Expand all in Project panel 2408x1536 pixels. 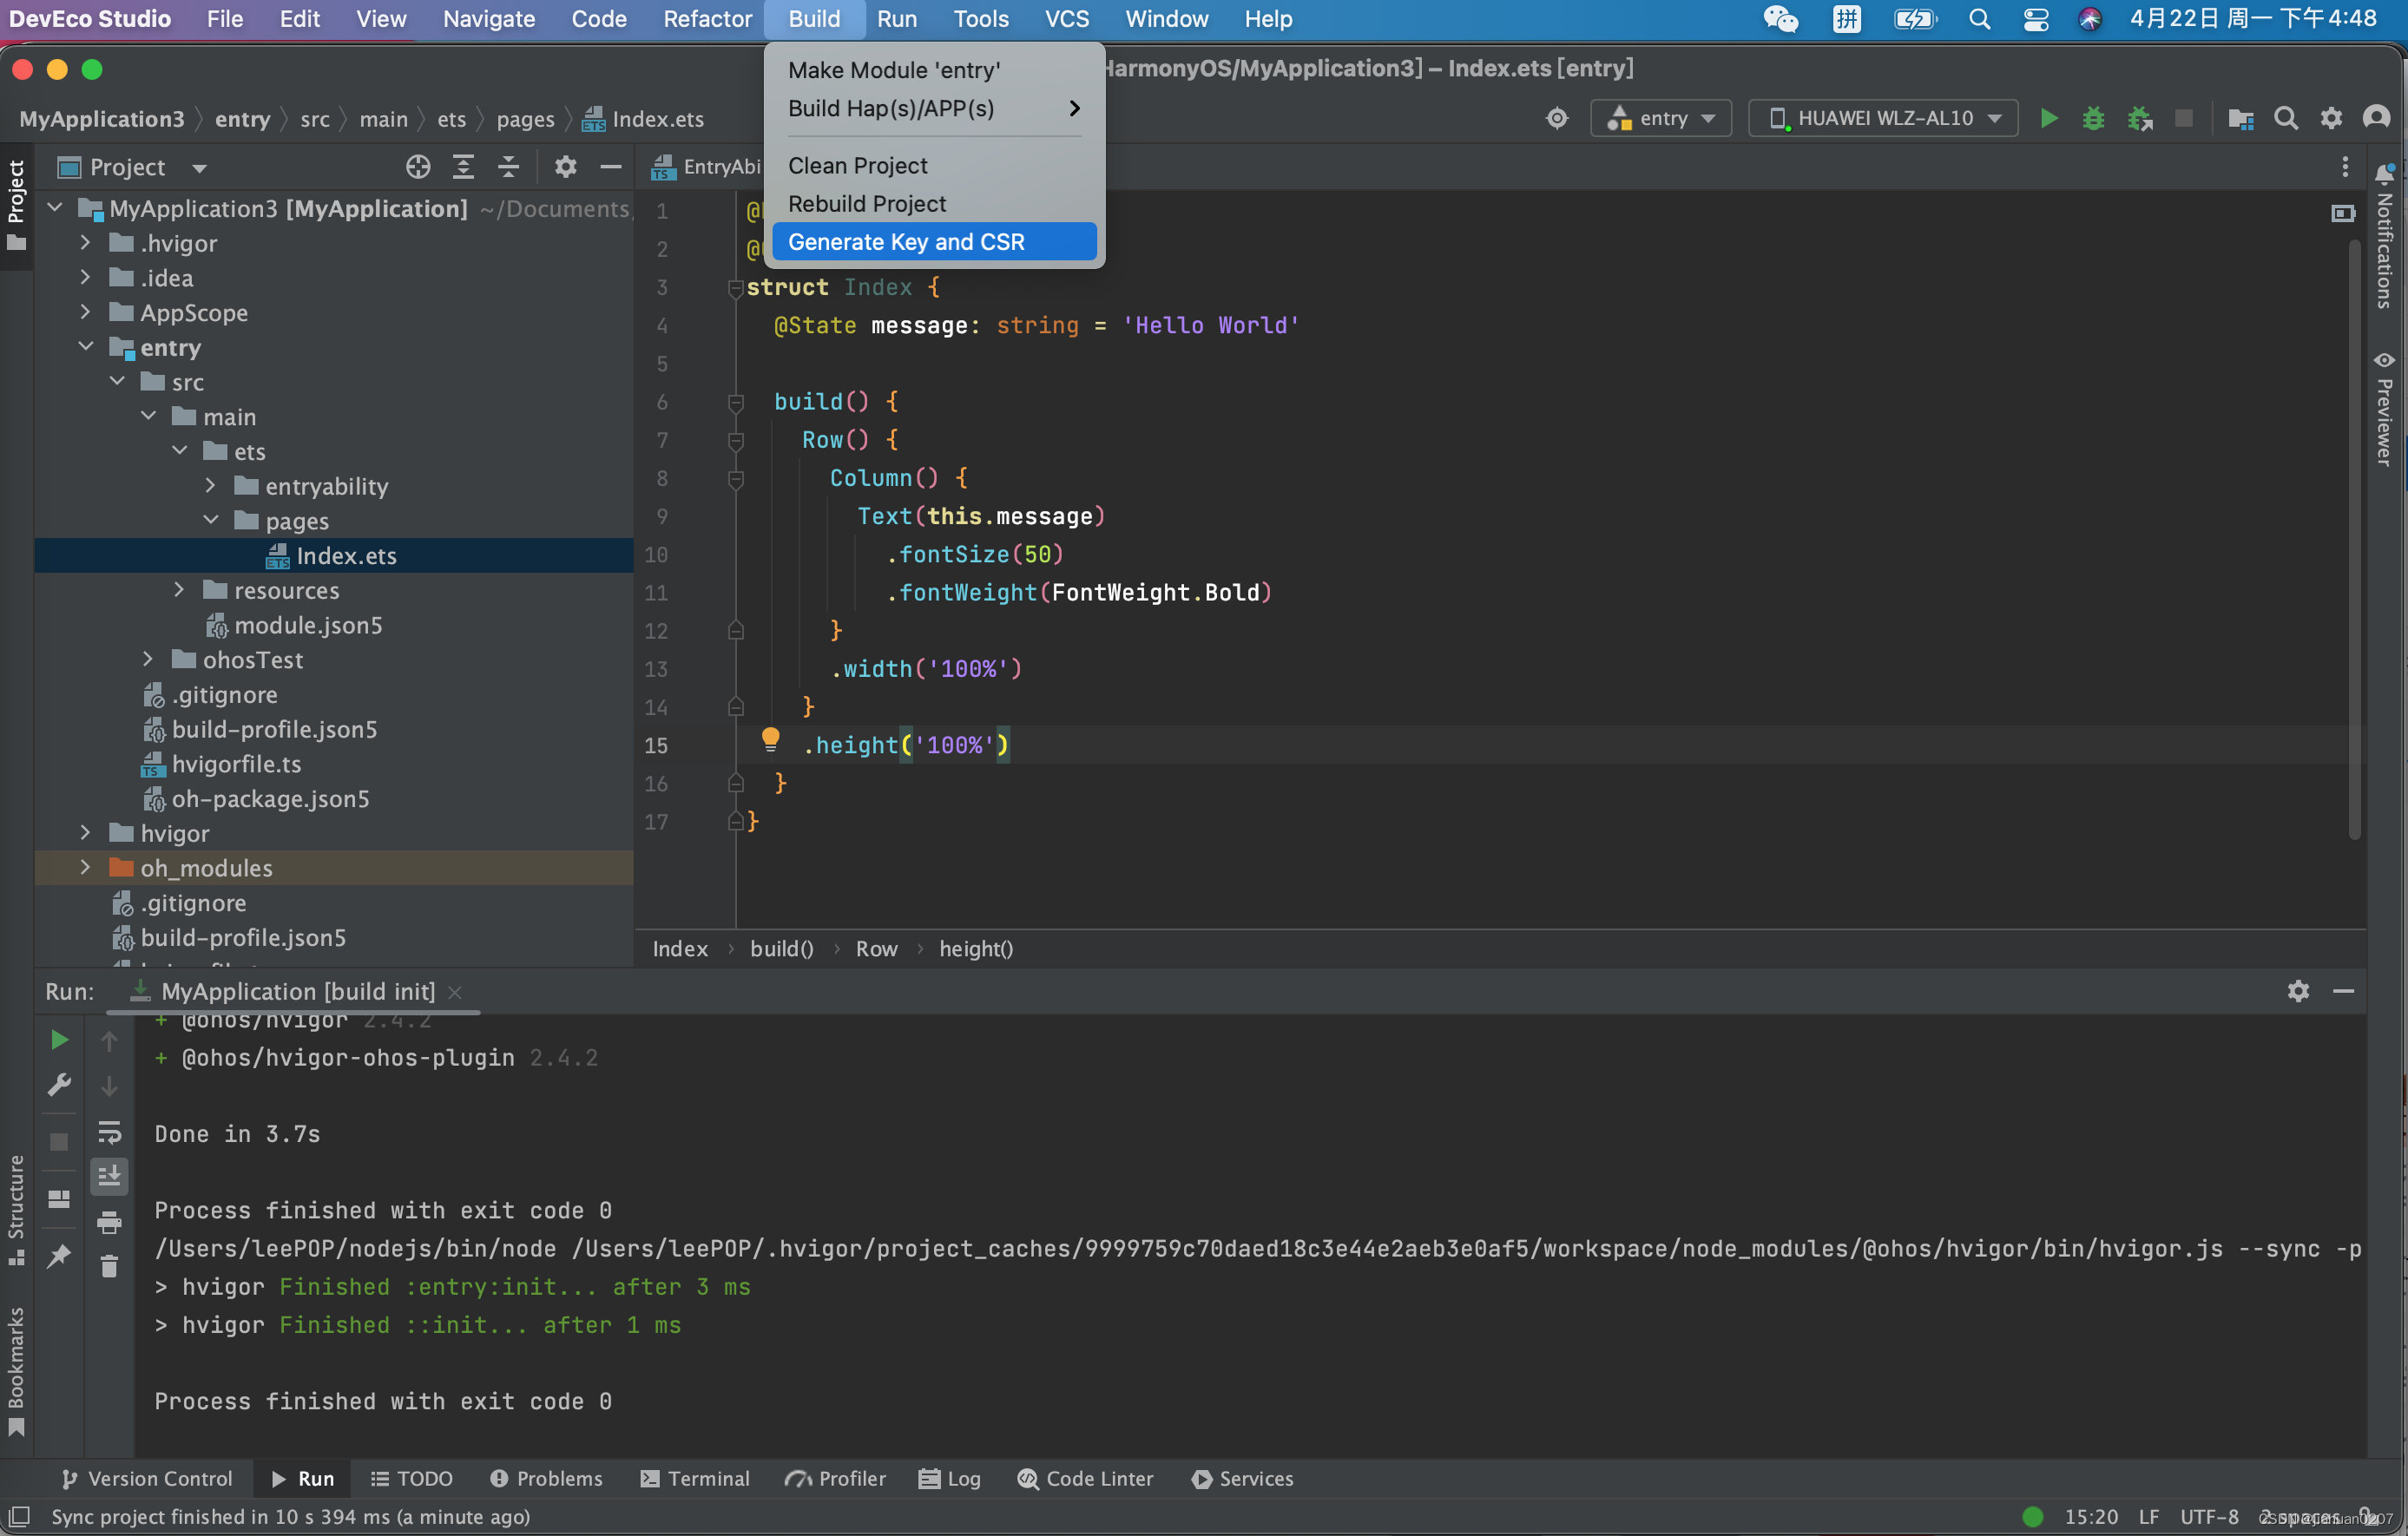point(463,167)
